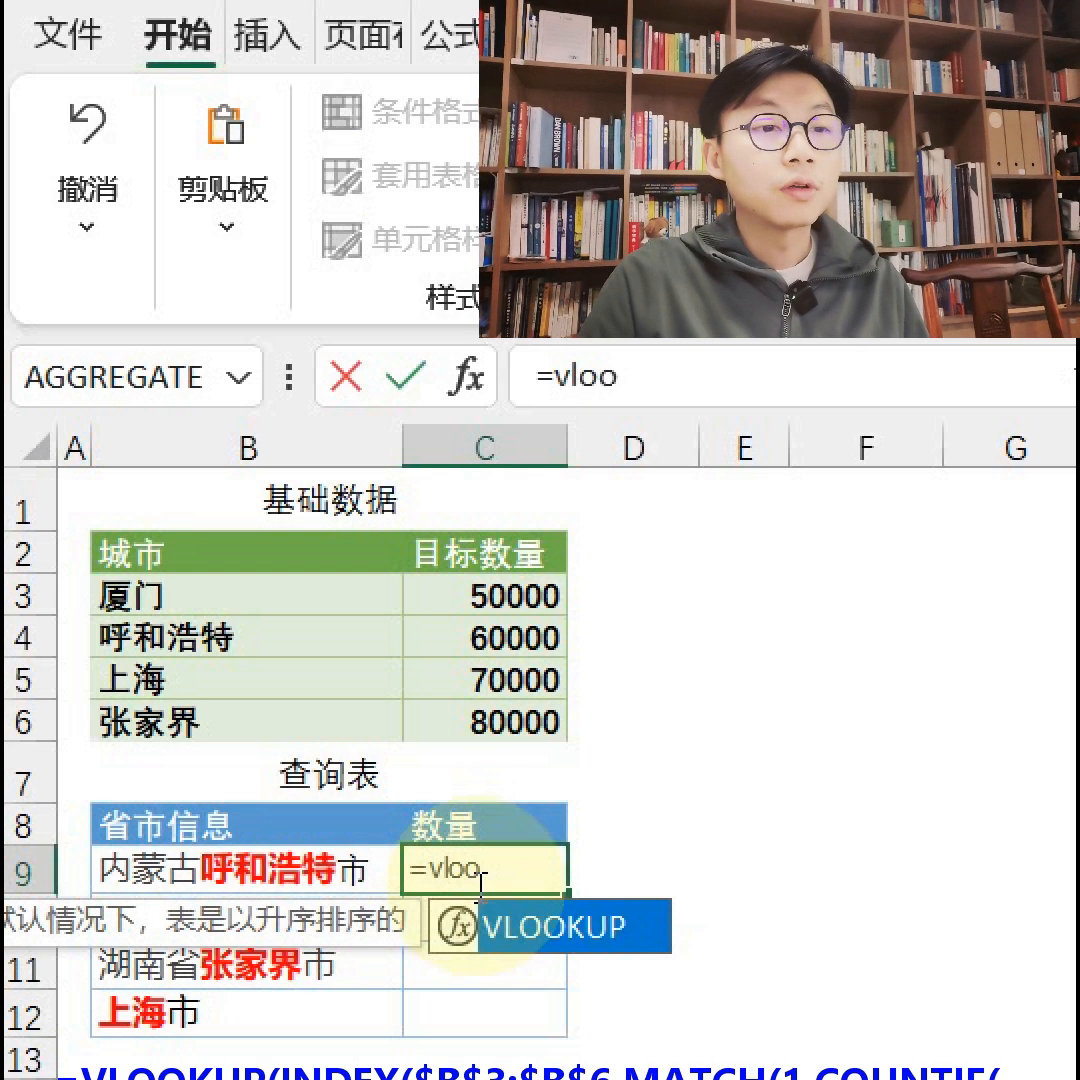Viewport: 1080px width, 1080px height.
Task: Cancel formula entry with red X
Action: click(346, 377)
